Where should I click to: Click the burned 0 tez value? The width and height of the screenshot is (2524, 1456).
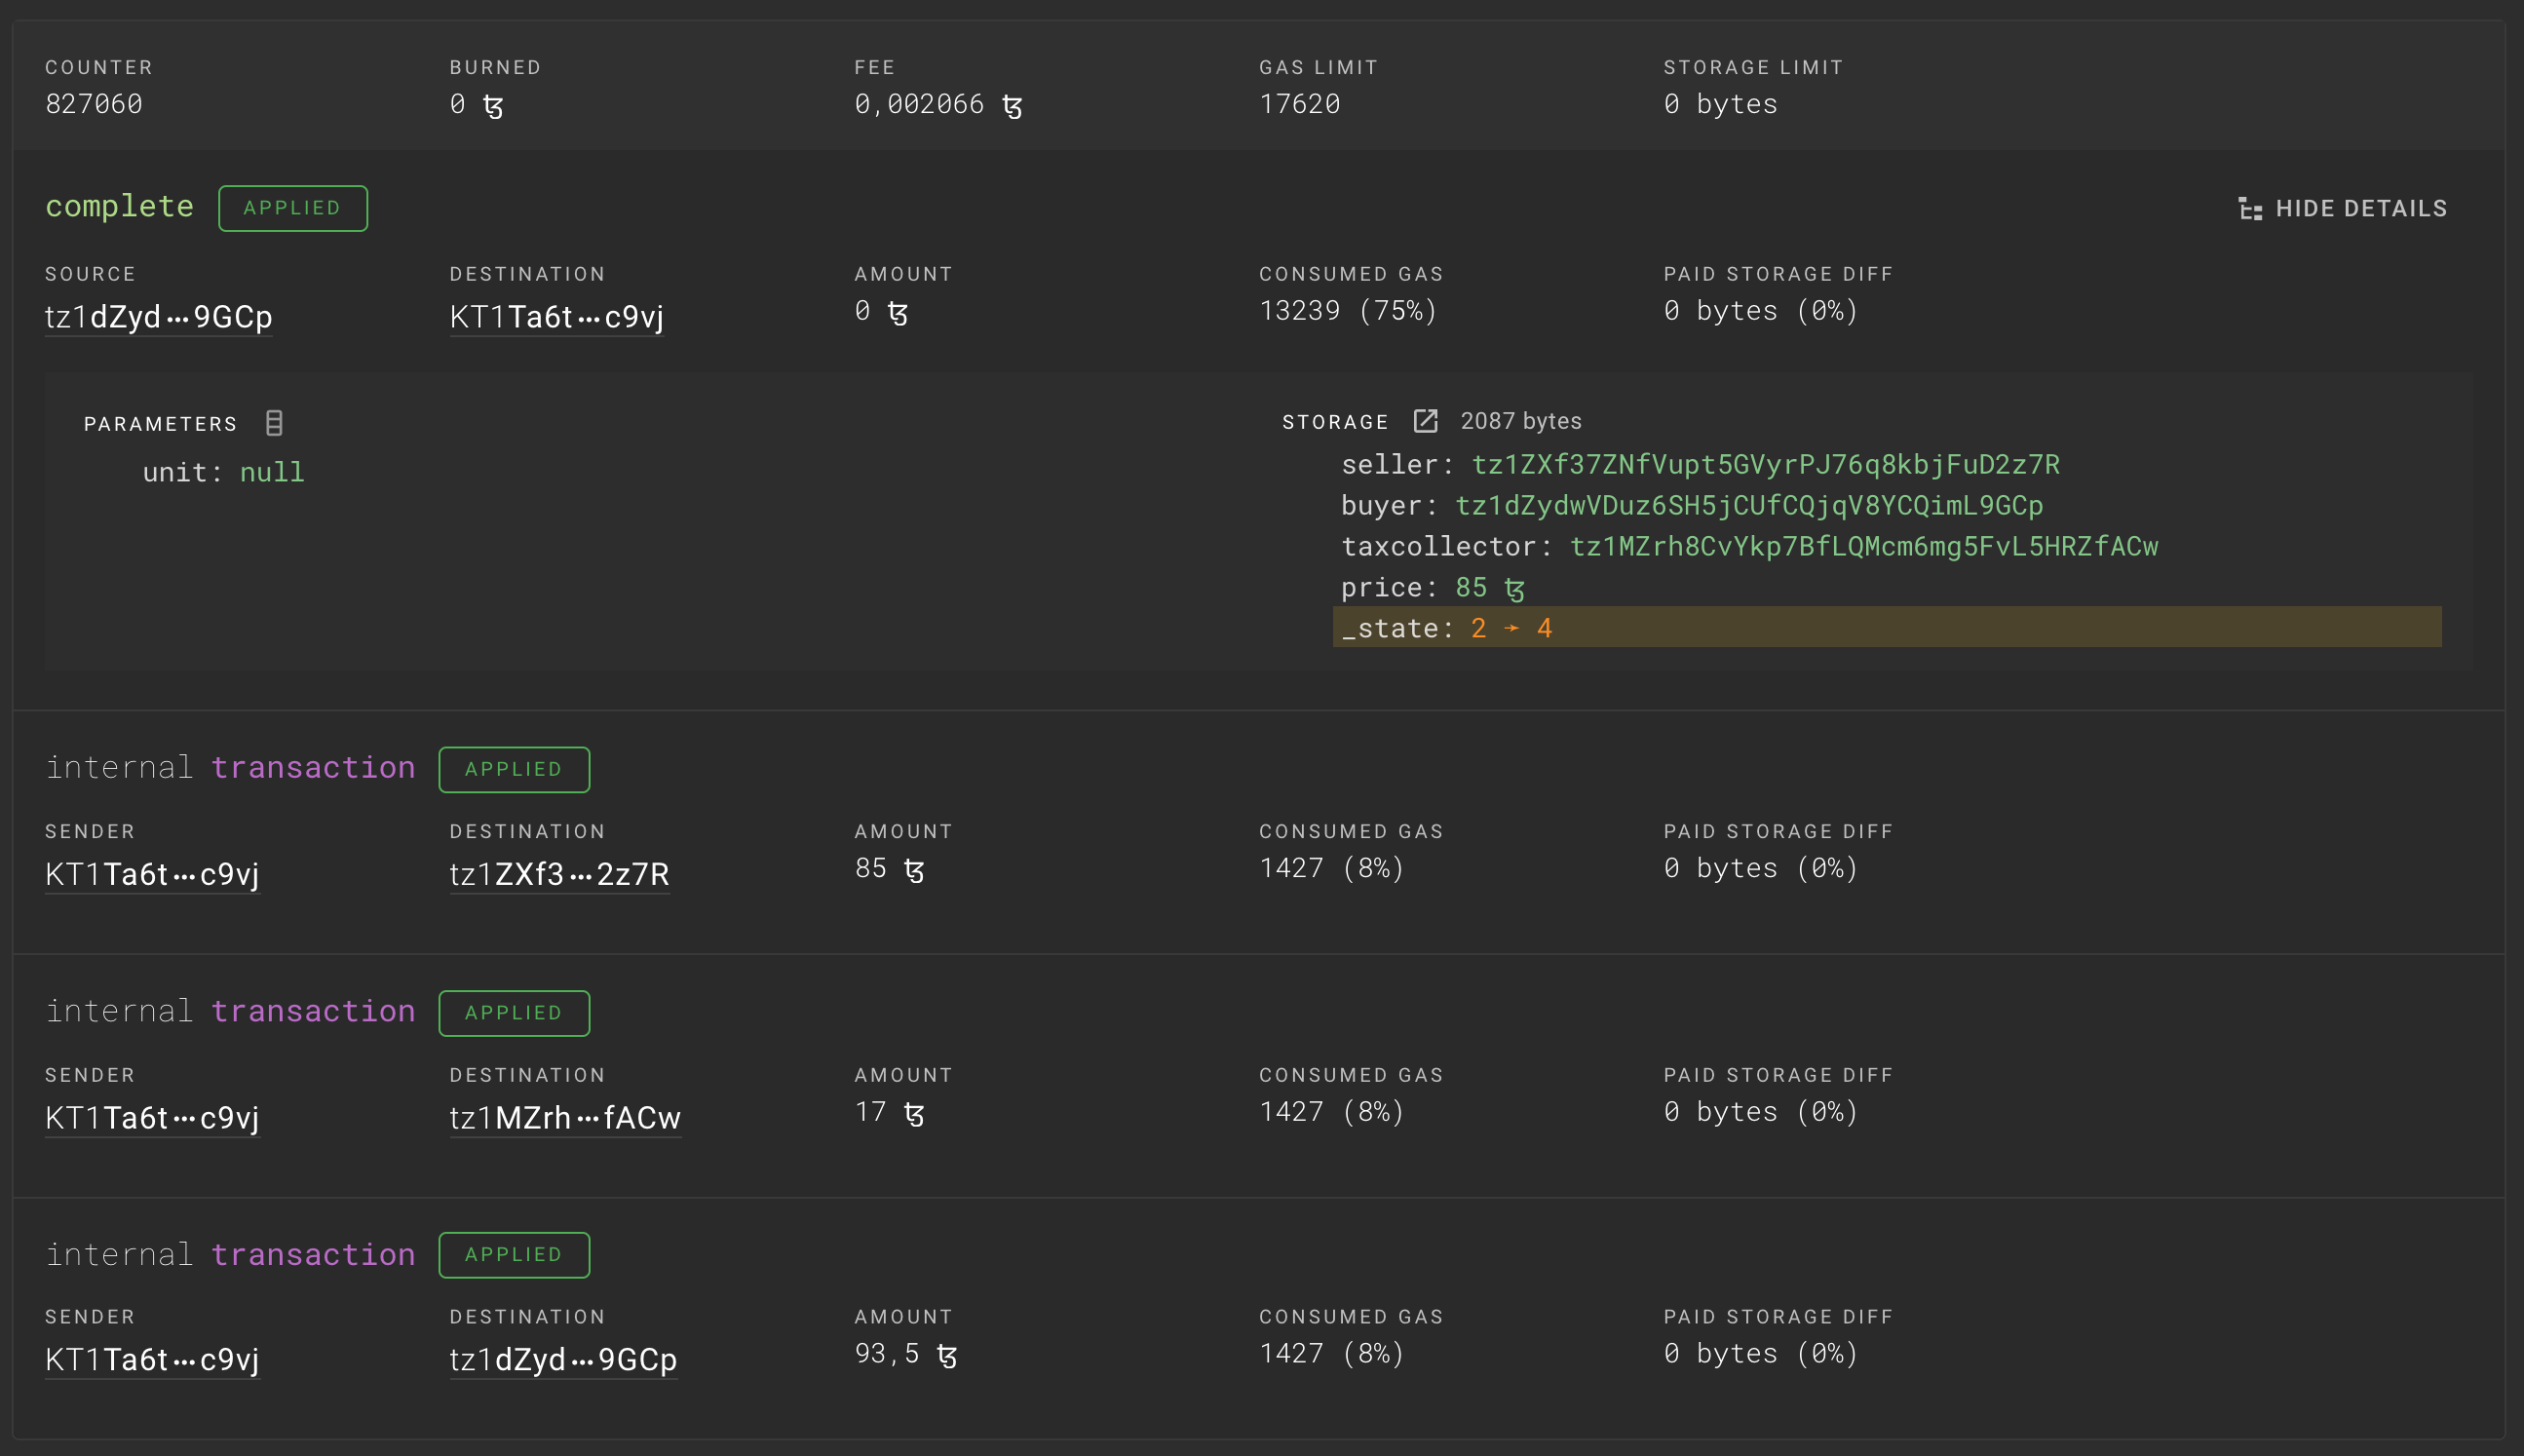(476, 104)
